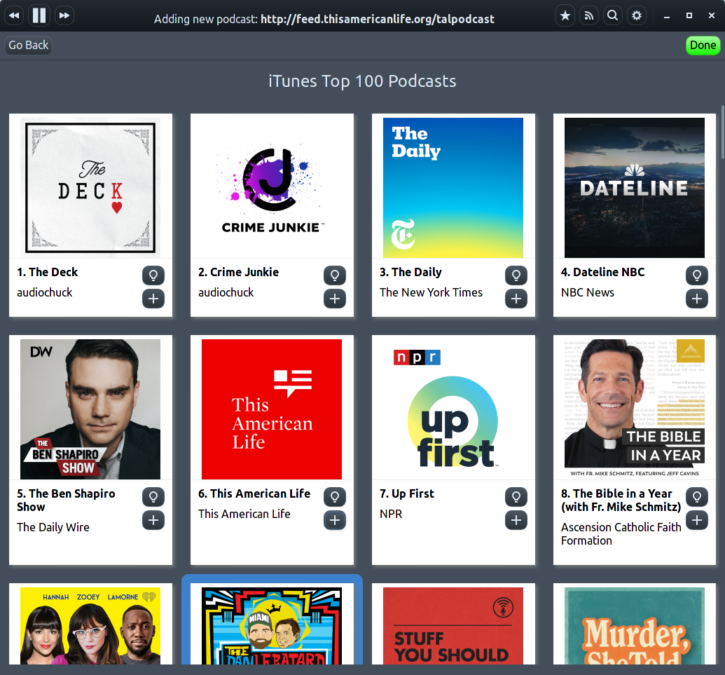Viewport: 725px width, 675px height.
Task: Click 'NBC News' author text
Action: [588, 293]
